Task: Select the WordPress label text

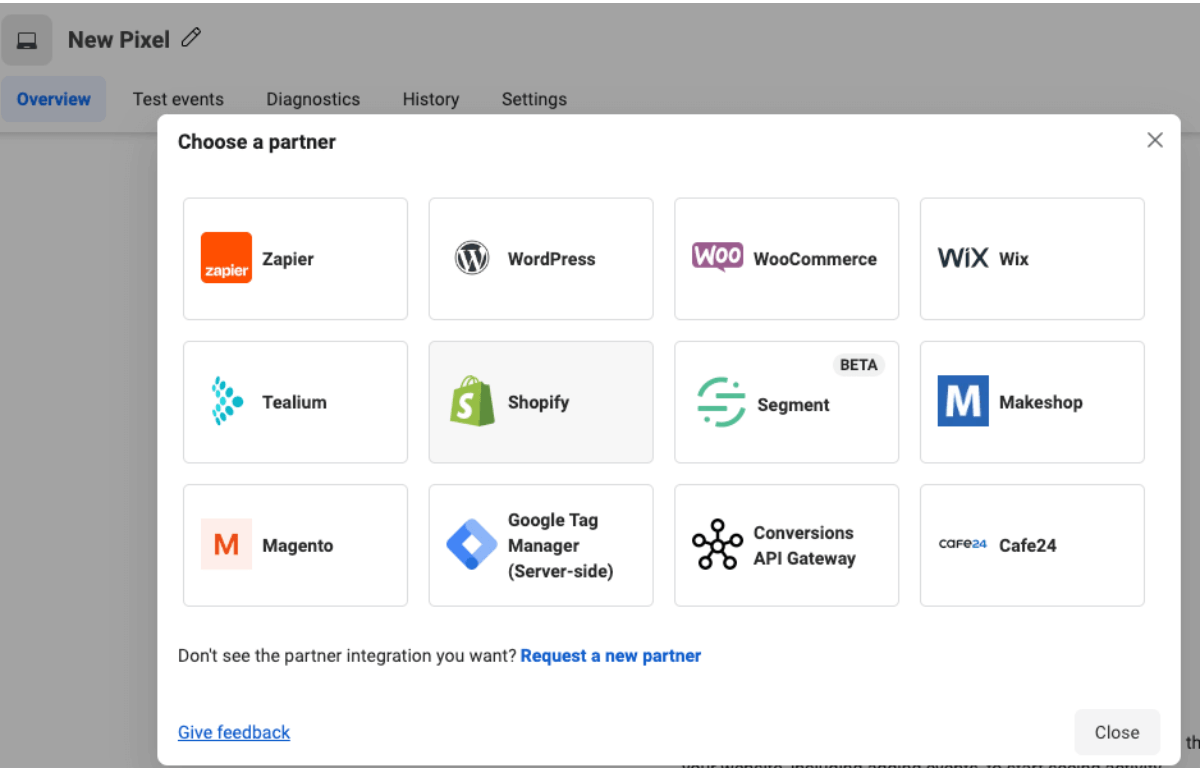Action: pyautogui.click(x=551, y=259)
